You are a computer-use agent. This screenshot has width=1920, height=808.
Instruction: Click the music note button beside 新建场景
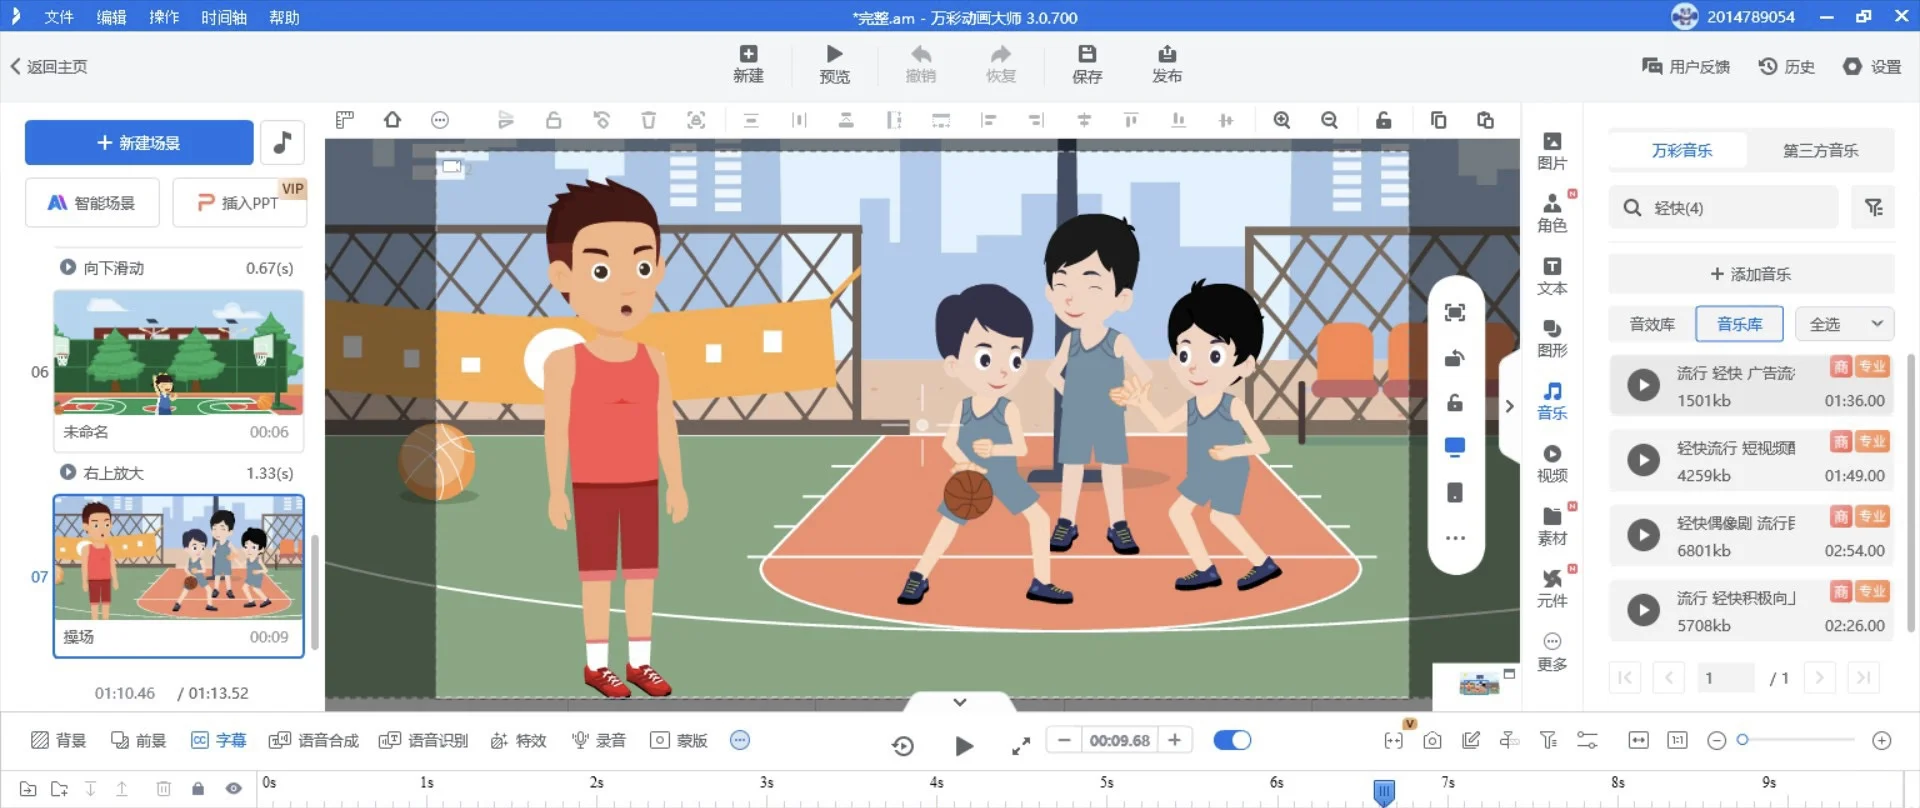pos(283,142)
